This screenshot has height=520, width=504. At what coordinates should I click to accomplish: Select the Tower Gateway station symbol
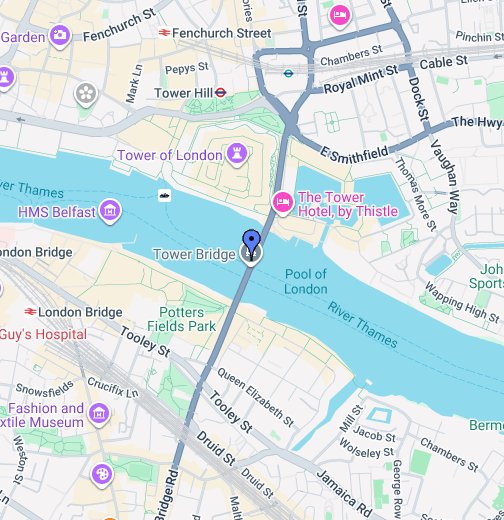pos(288,73)
